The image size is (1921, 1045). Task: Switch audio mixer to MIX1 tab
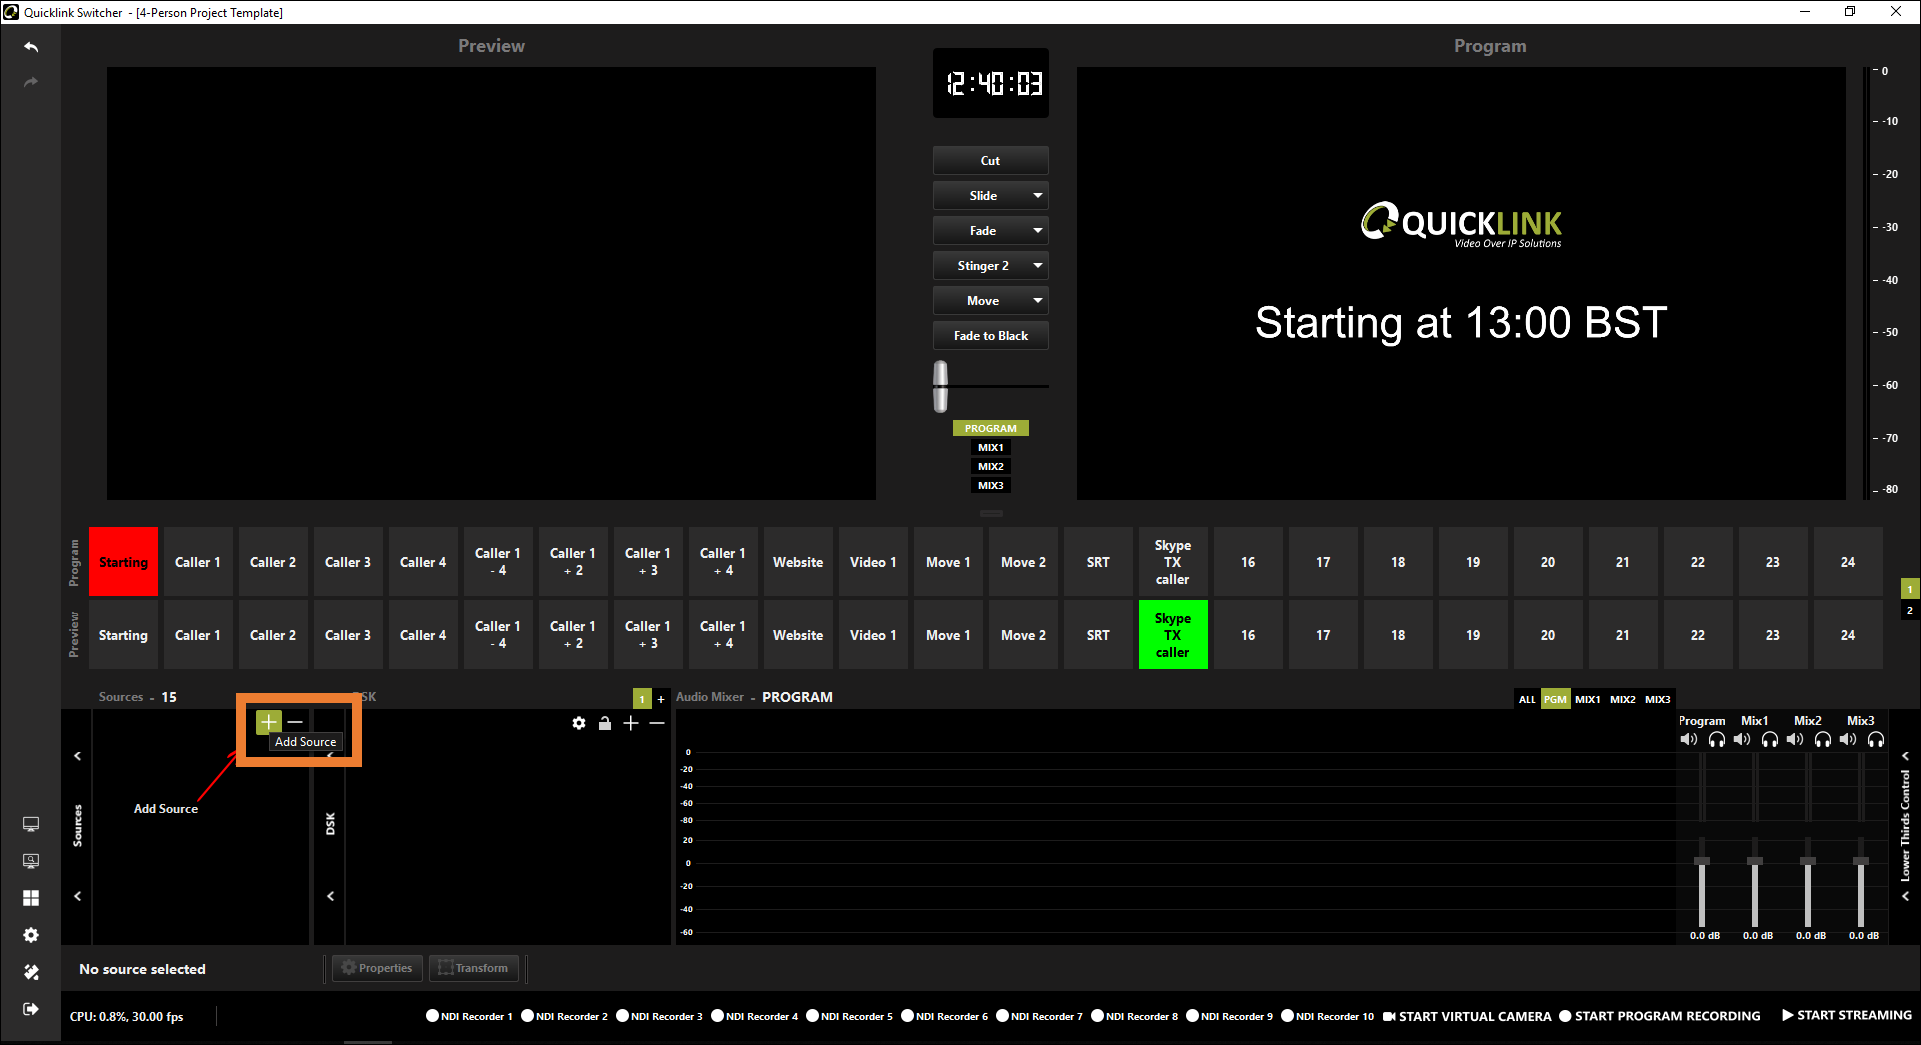point(1587,699)
